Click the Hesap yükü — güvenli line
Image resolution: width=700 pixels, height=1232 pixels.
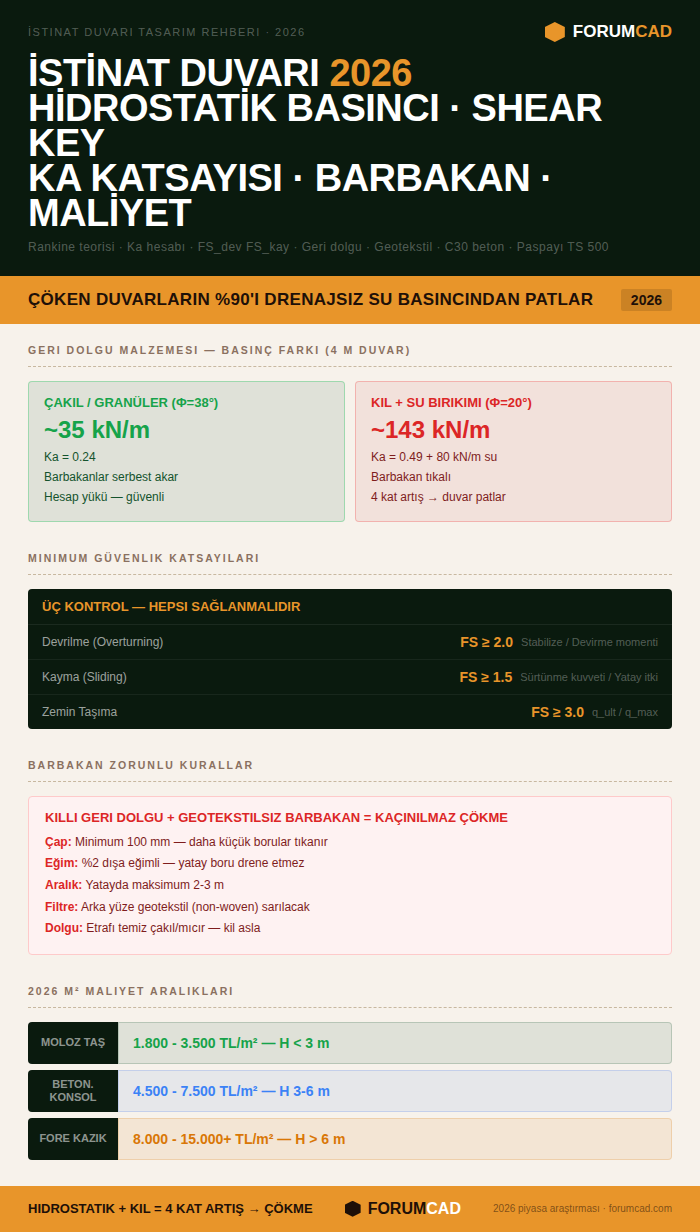coord(104,497)
